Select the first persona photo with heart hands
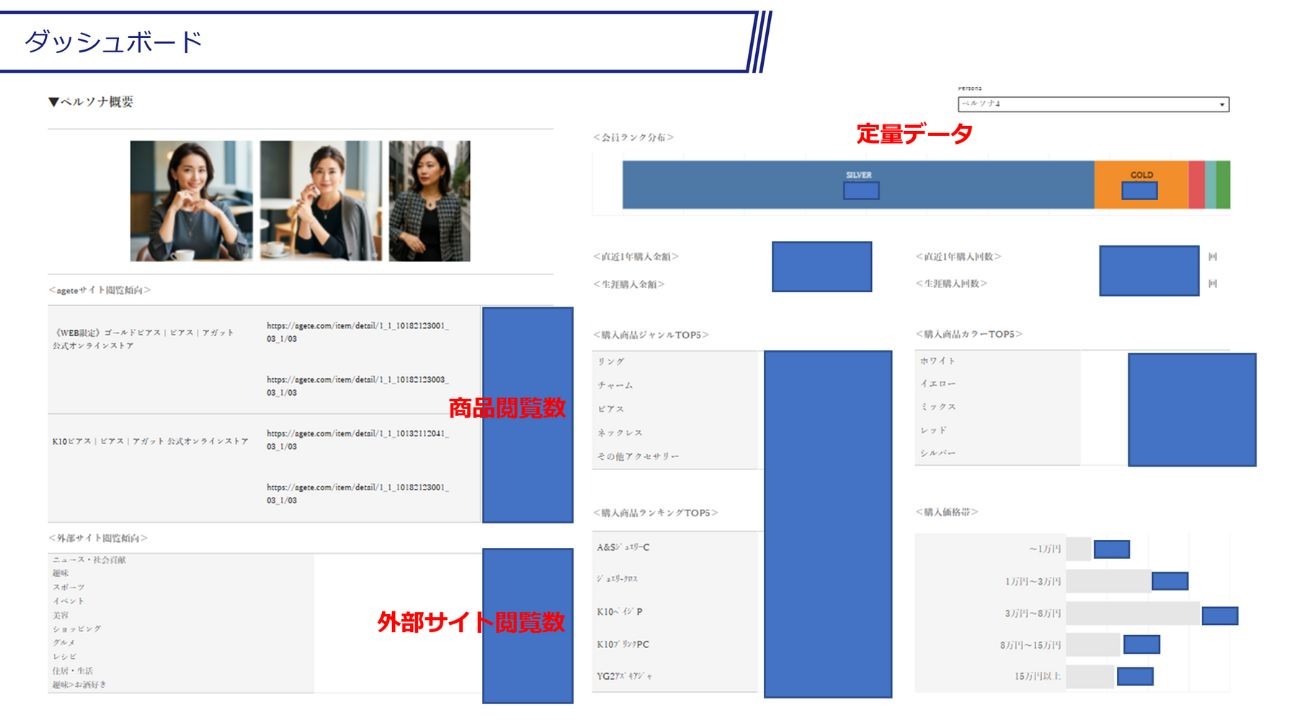1300x725 pixels. tap(190, 201)
